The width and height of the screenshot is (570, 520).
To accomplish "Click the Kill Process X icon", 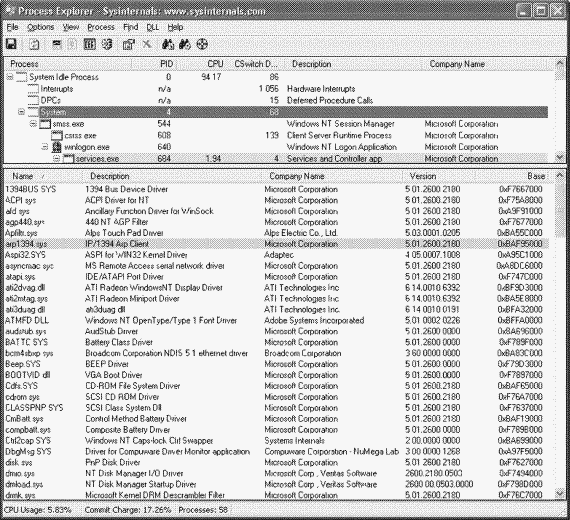I will point(146,44).
